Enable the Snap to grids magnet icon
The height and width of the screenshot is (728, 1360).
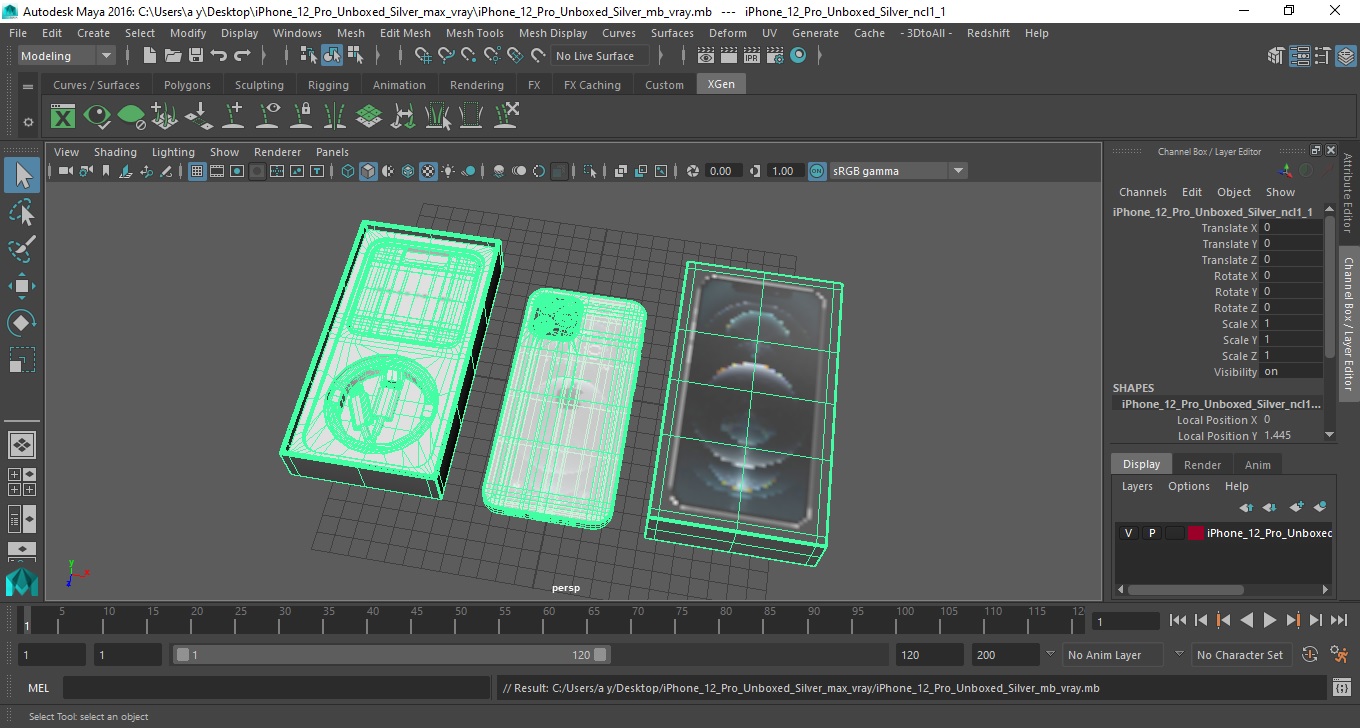[x=422, y=56]
